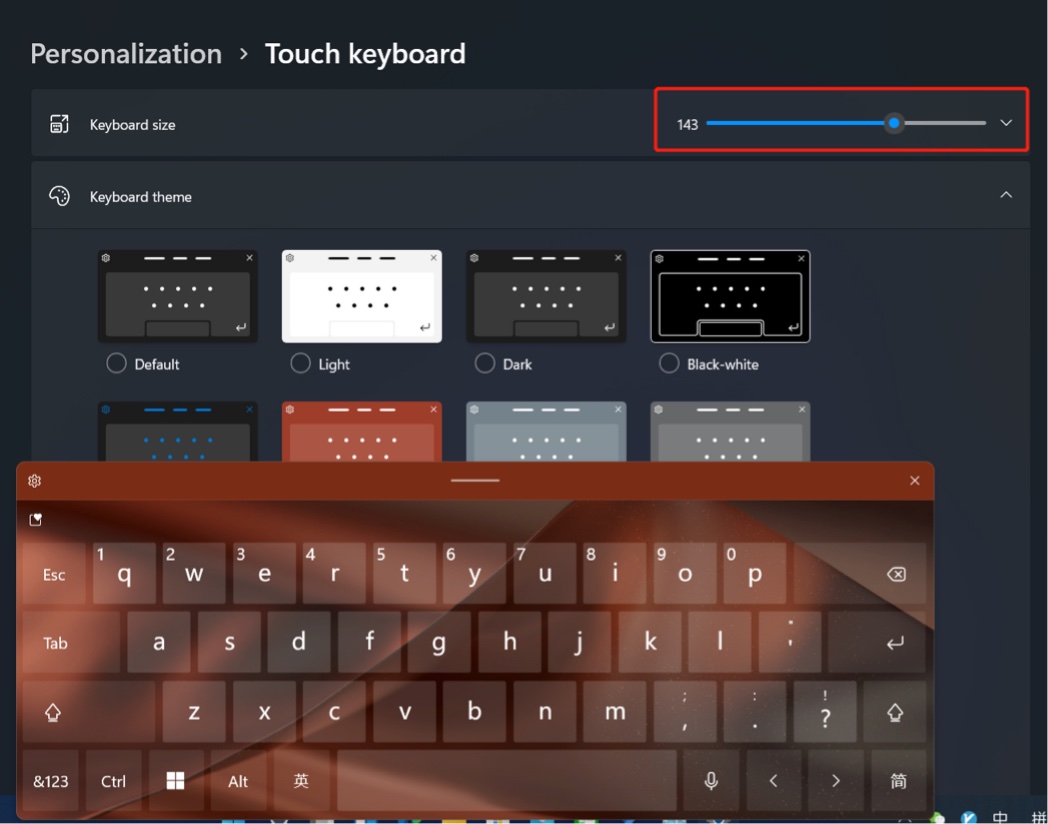The width and height of the screenshot is (1048, 824).
Task: Click the microphone voice typing key
Action: pyautogui.click(x=711, y=781)
